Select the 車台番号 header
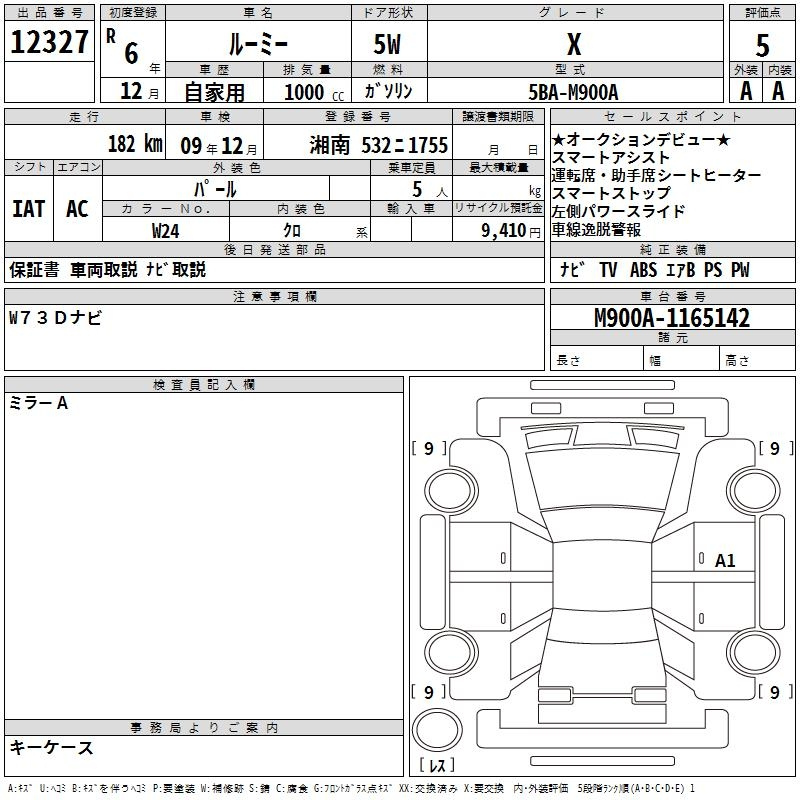Viewport: 800px width, 800px height. pyautogui.click(x=673, y=296)
